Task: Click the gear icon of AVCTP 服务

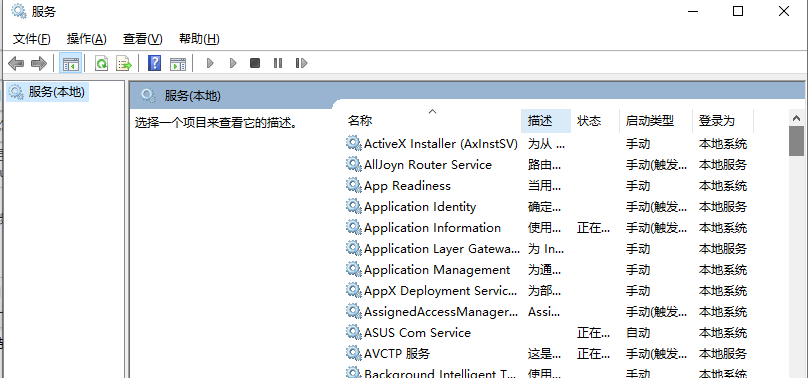Action: click(354, 353)
